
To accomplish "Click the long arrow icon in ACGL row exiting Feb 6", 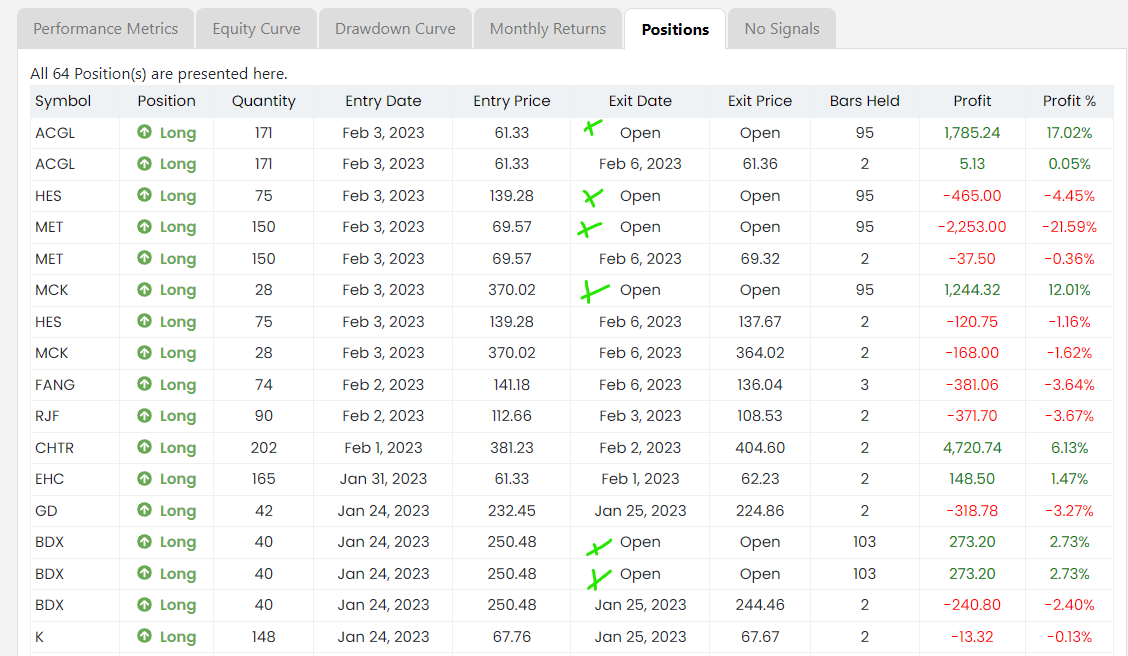I will coord(145,163).
